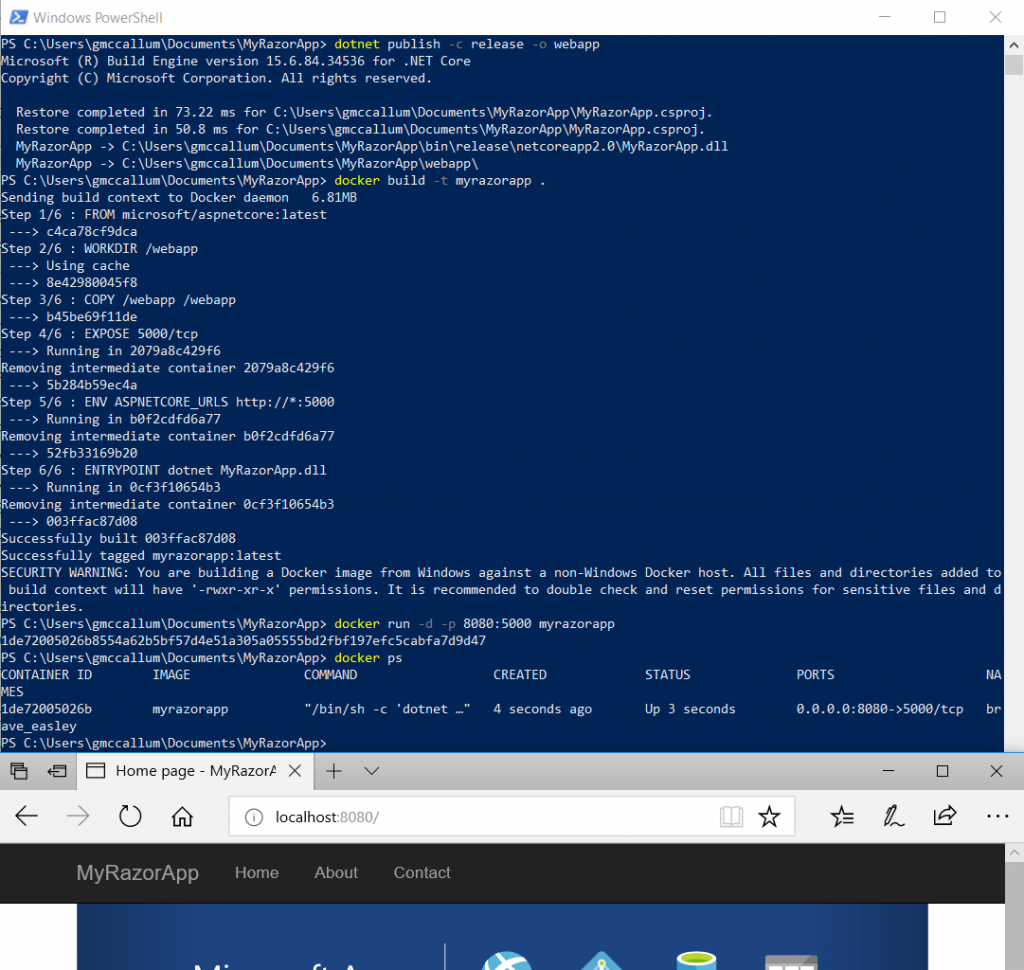Click the last empty PowerShell prompt line
1024x970 pixels.
pos(164,743)
